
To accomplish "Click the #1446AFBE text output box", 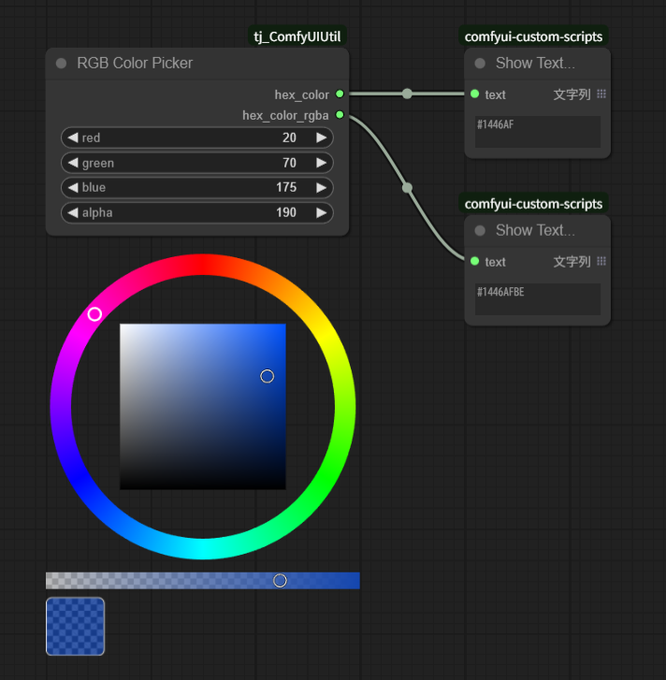I will click(x=538, y=299).
